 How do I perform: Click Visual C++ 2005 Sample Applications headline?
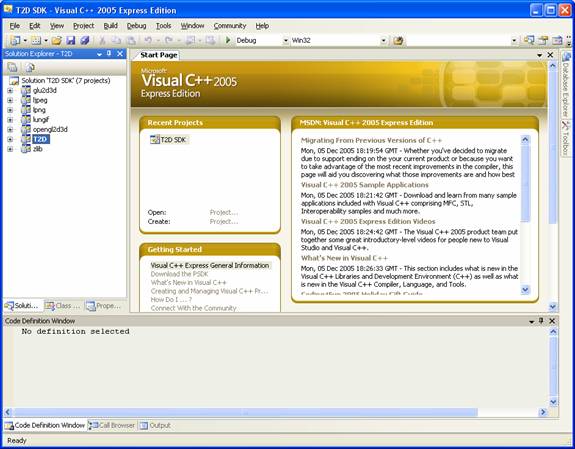(x=365, y=185)
